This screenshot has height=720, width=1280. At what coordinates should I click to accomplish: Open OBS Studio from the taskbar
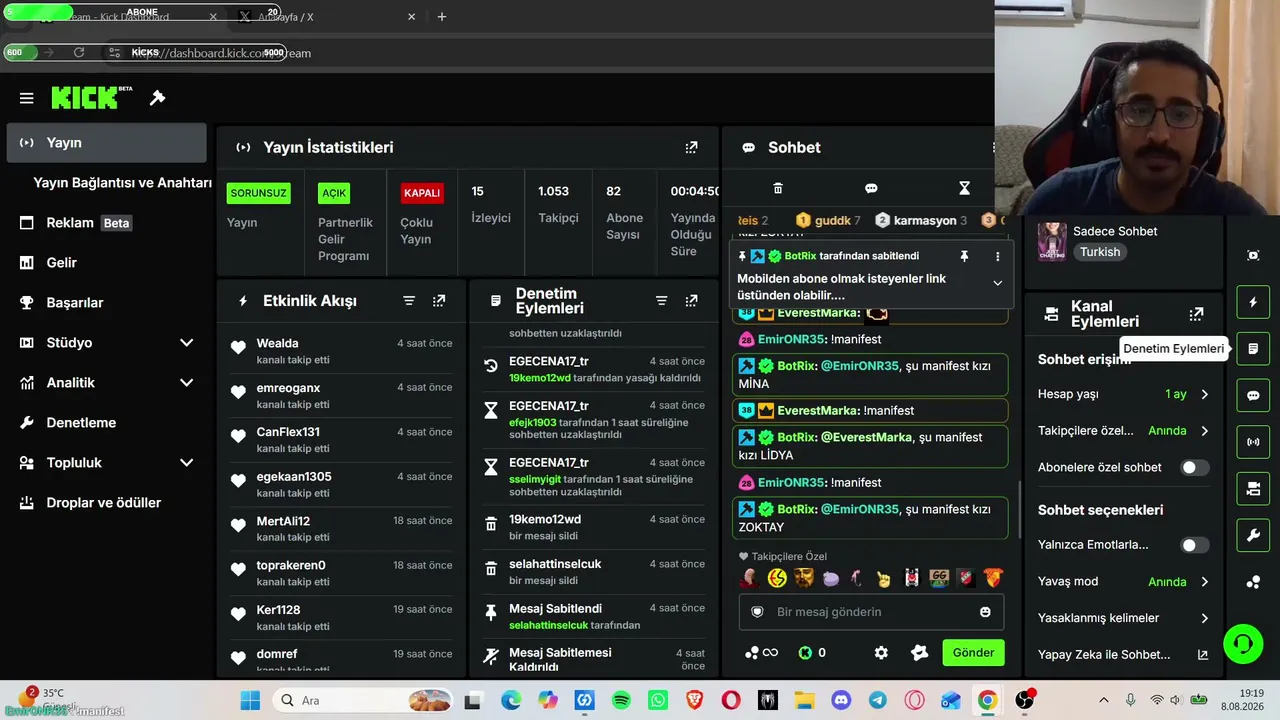pyautogui.click(x=1024, y=701)
